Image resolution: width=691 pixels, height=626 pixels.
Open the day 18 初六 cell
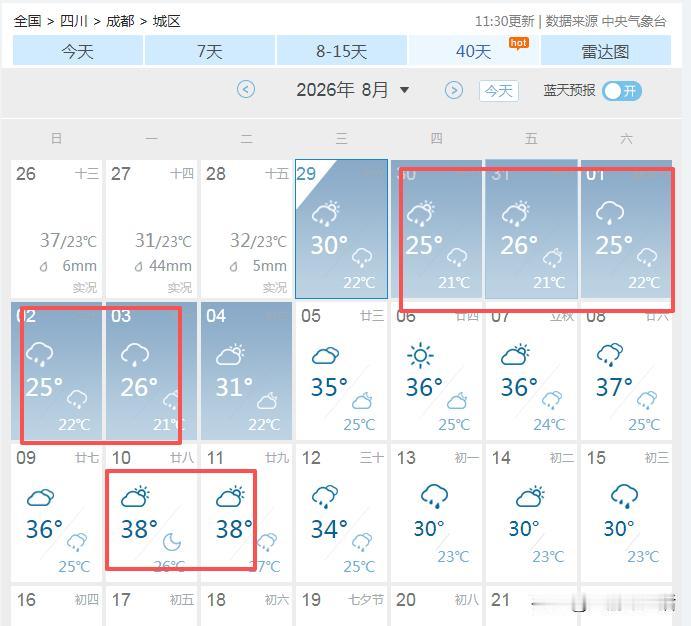click(x=246, y=606)
